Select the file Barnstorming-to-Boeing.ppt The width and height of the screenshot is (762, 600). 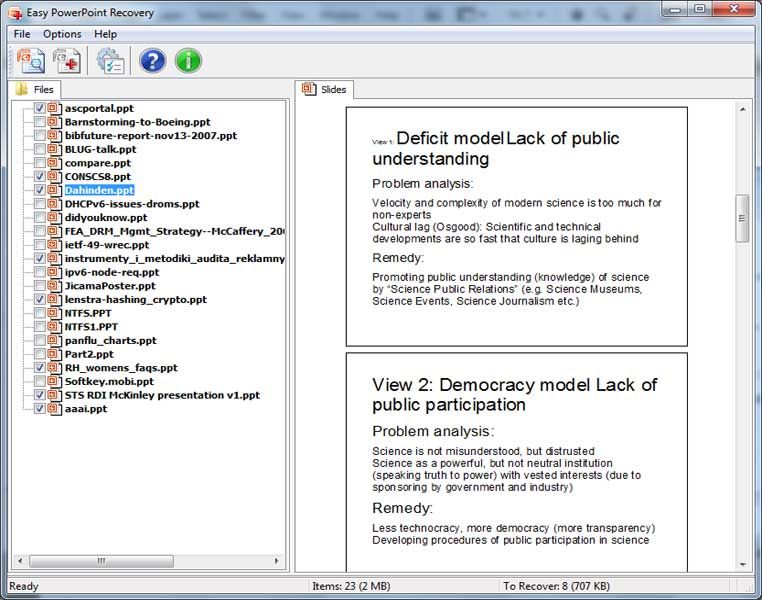138,122
